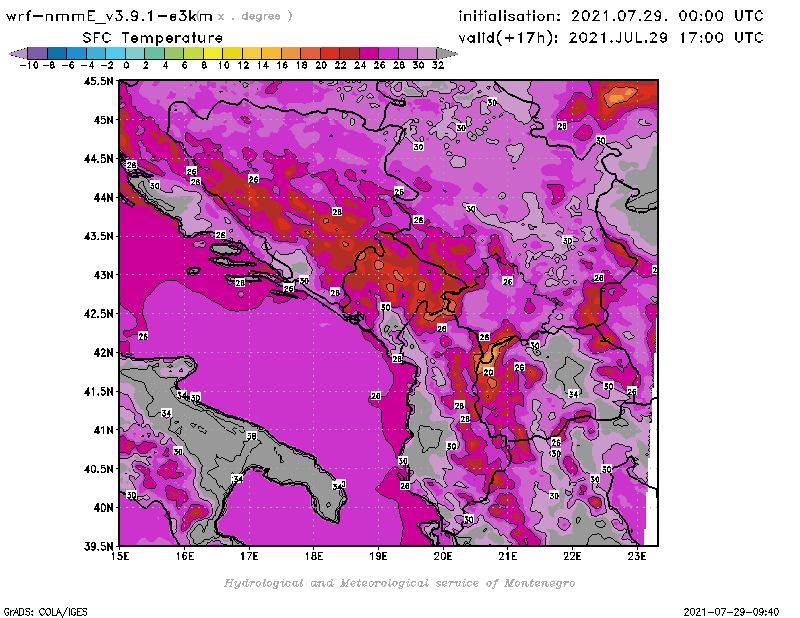Screen dimensions: 800x618
Task: Click the '44.5N' latitude label
Action: 98,159
